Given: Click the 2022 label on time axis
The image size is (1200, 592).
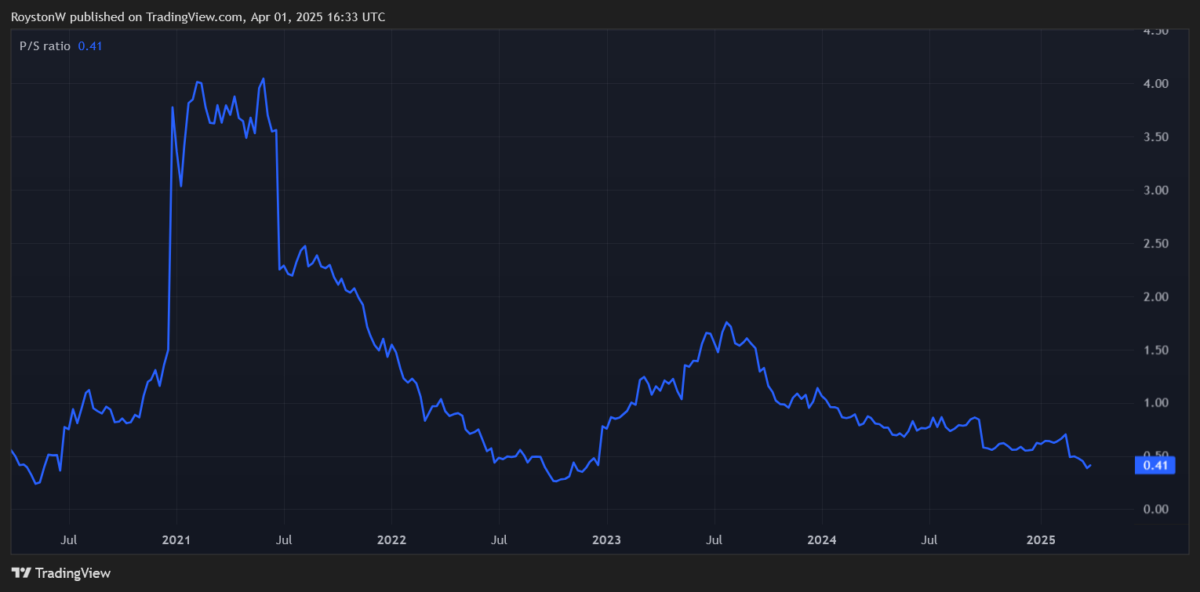Looking at the screenshot, I should (x=391, y=540).
